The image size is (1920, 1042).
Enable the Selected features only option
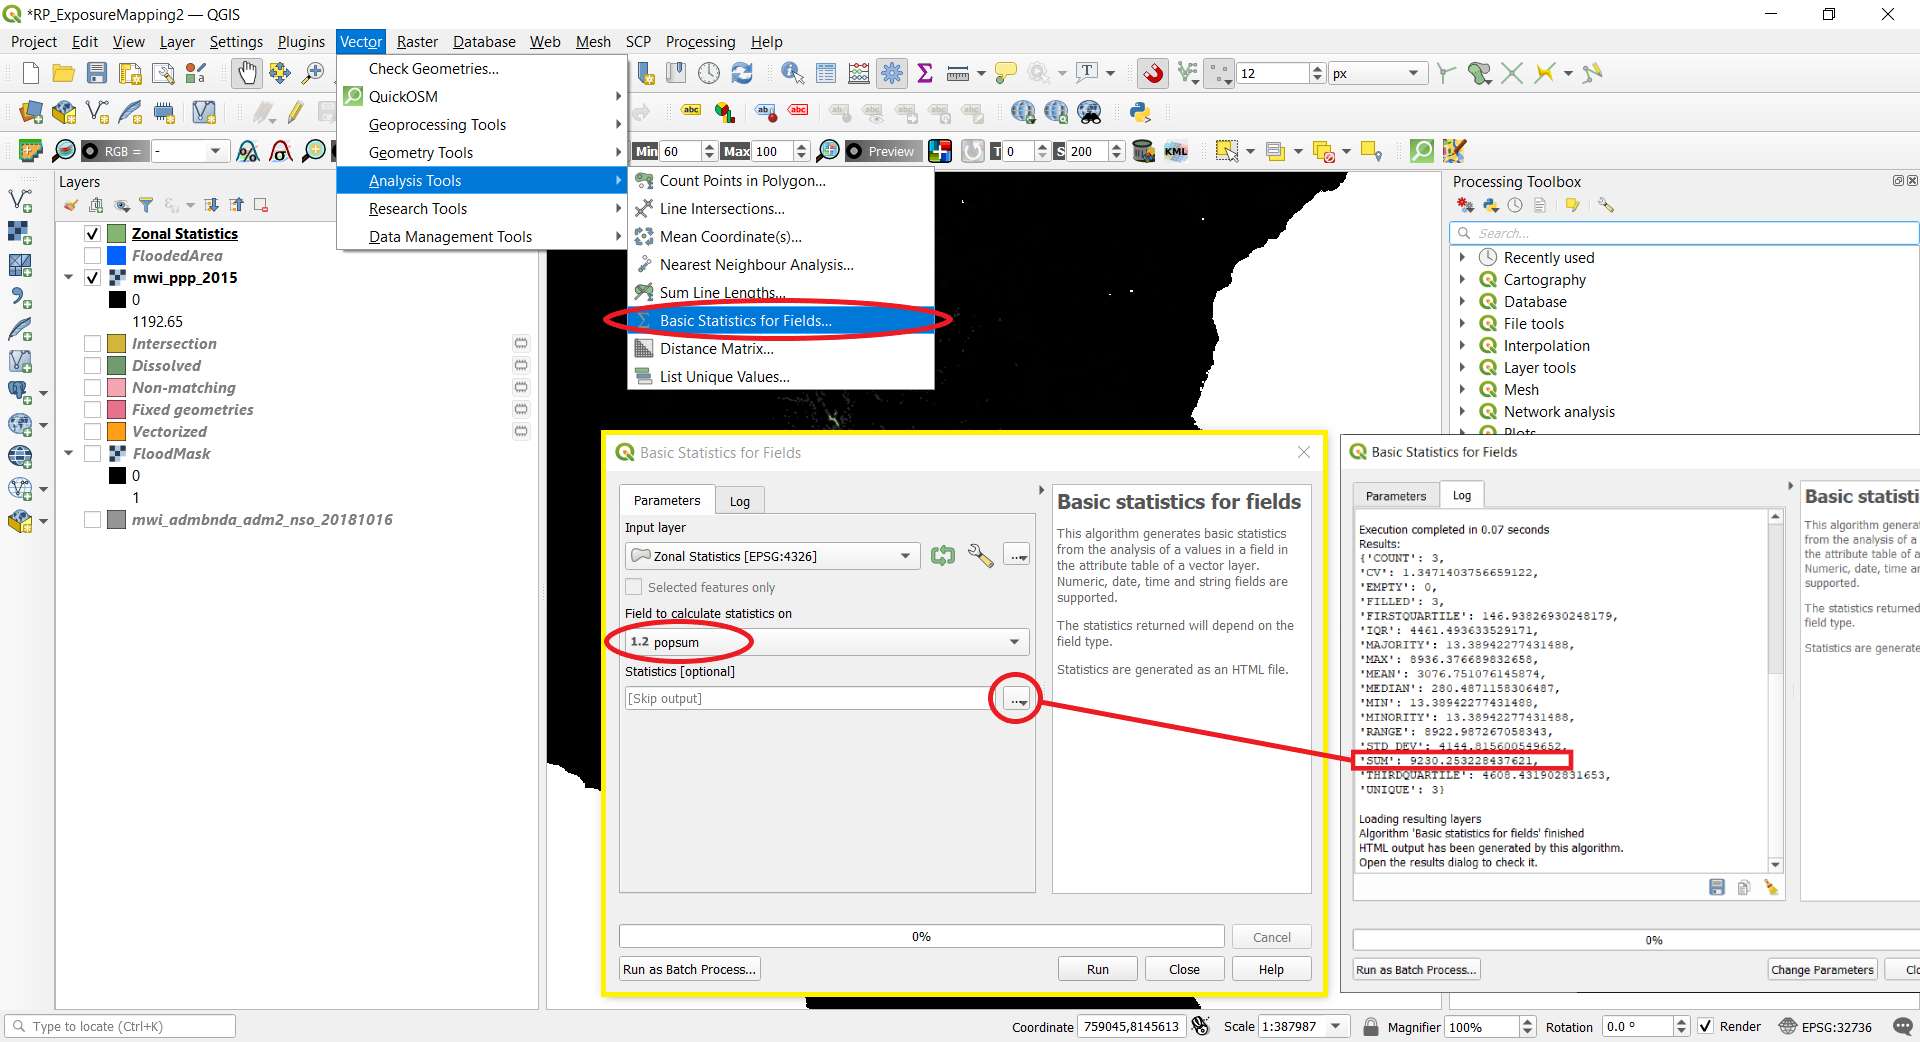pos(633,587)
